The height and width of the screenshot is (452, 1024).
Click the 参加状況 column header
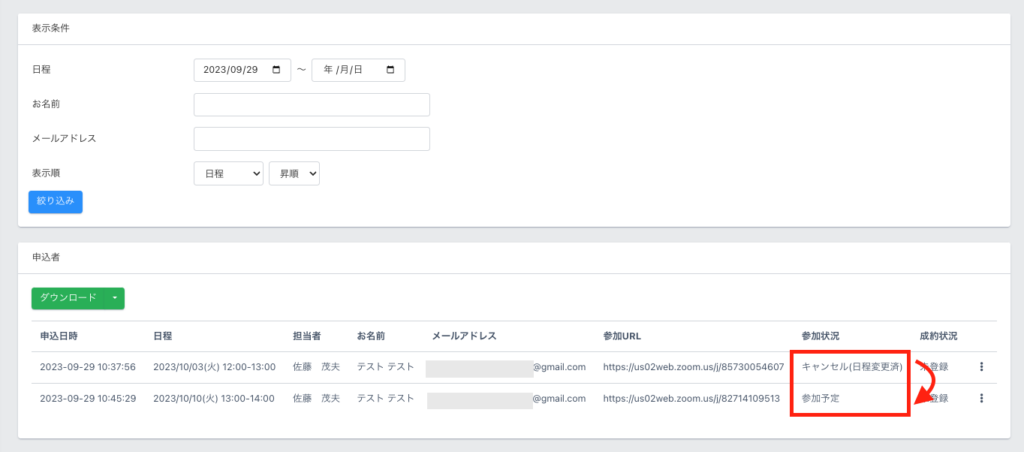click(821, 336)
